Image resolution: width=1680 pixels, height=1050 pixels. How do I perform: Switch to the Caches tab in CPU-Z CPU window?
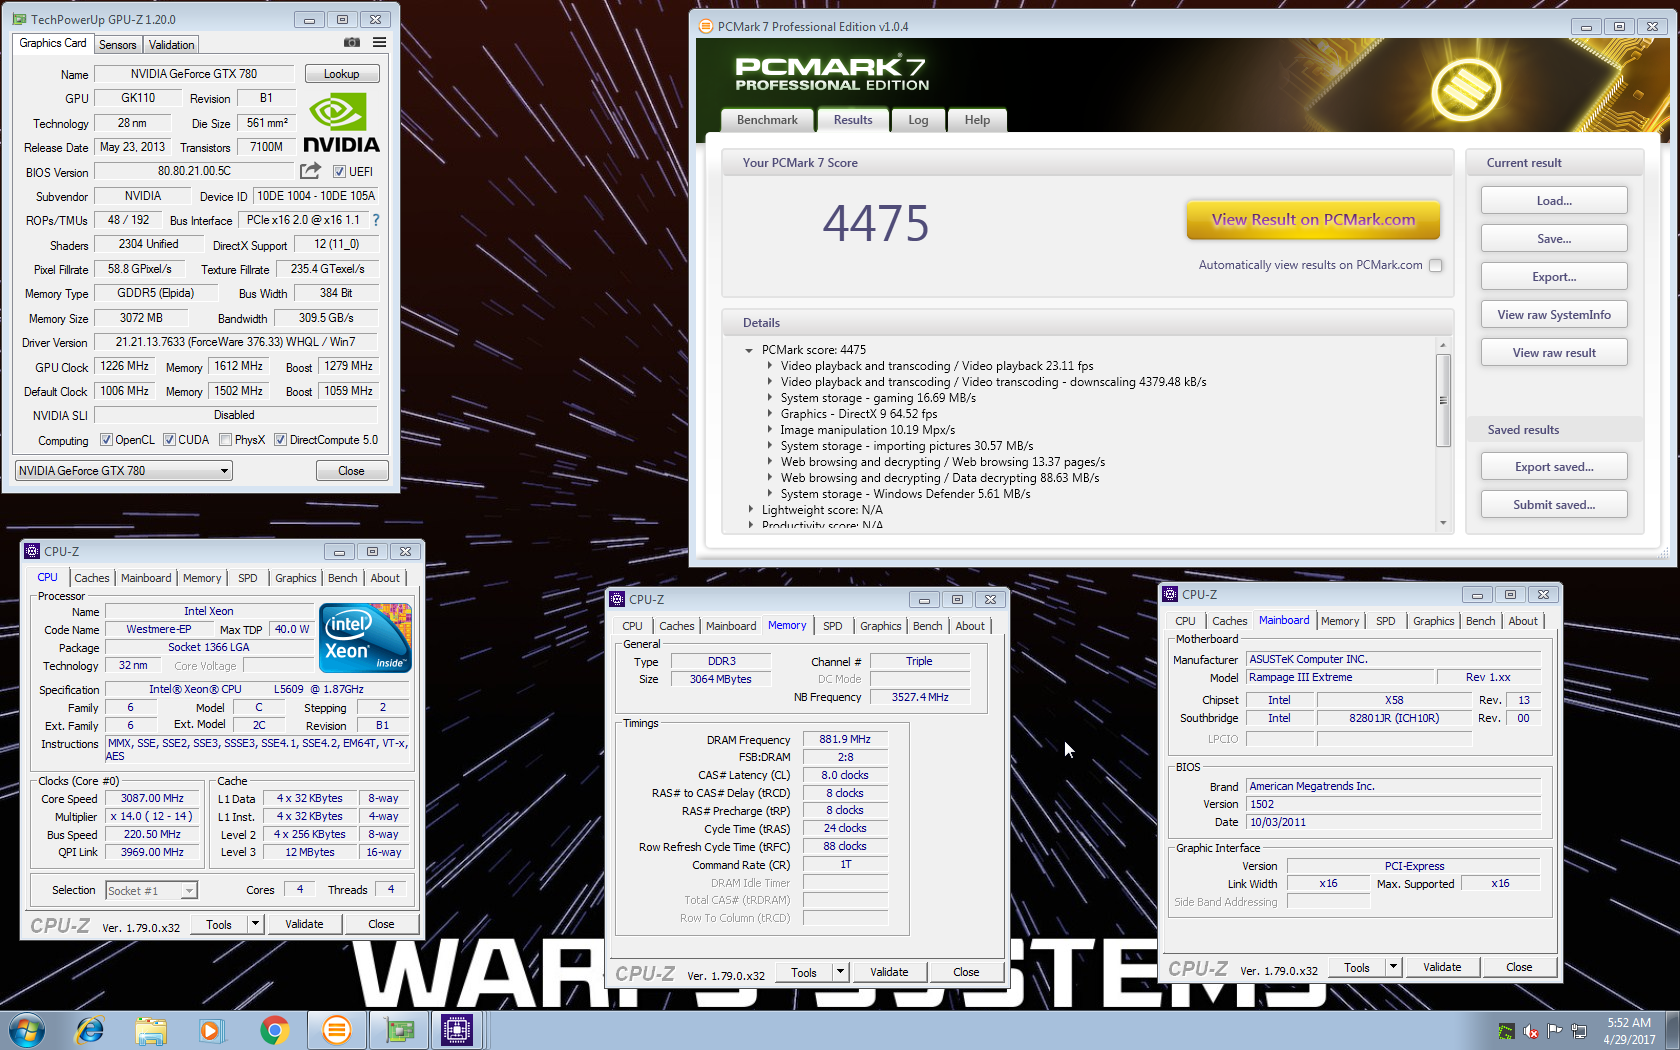click(x=92, y=578)
